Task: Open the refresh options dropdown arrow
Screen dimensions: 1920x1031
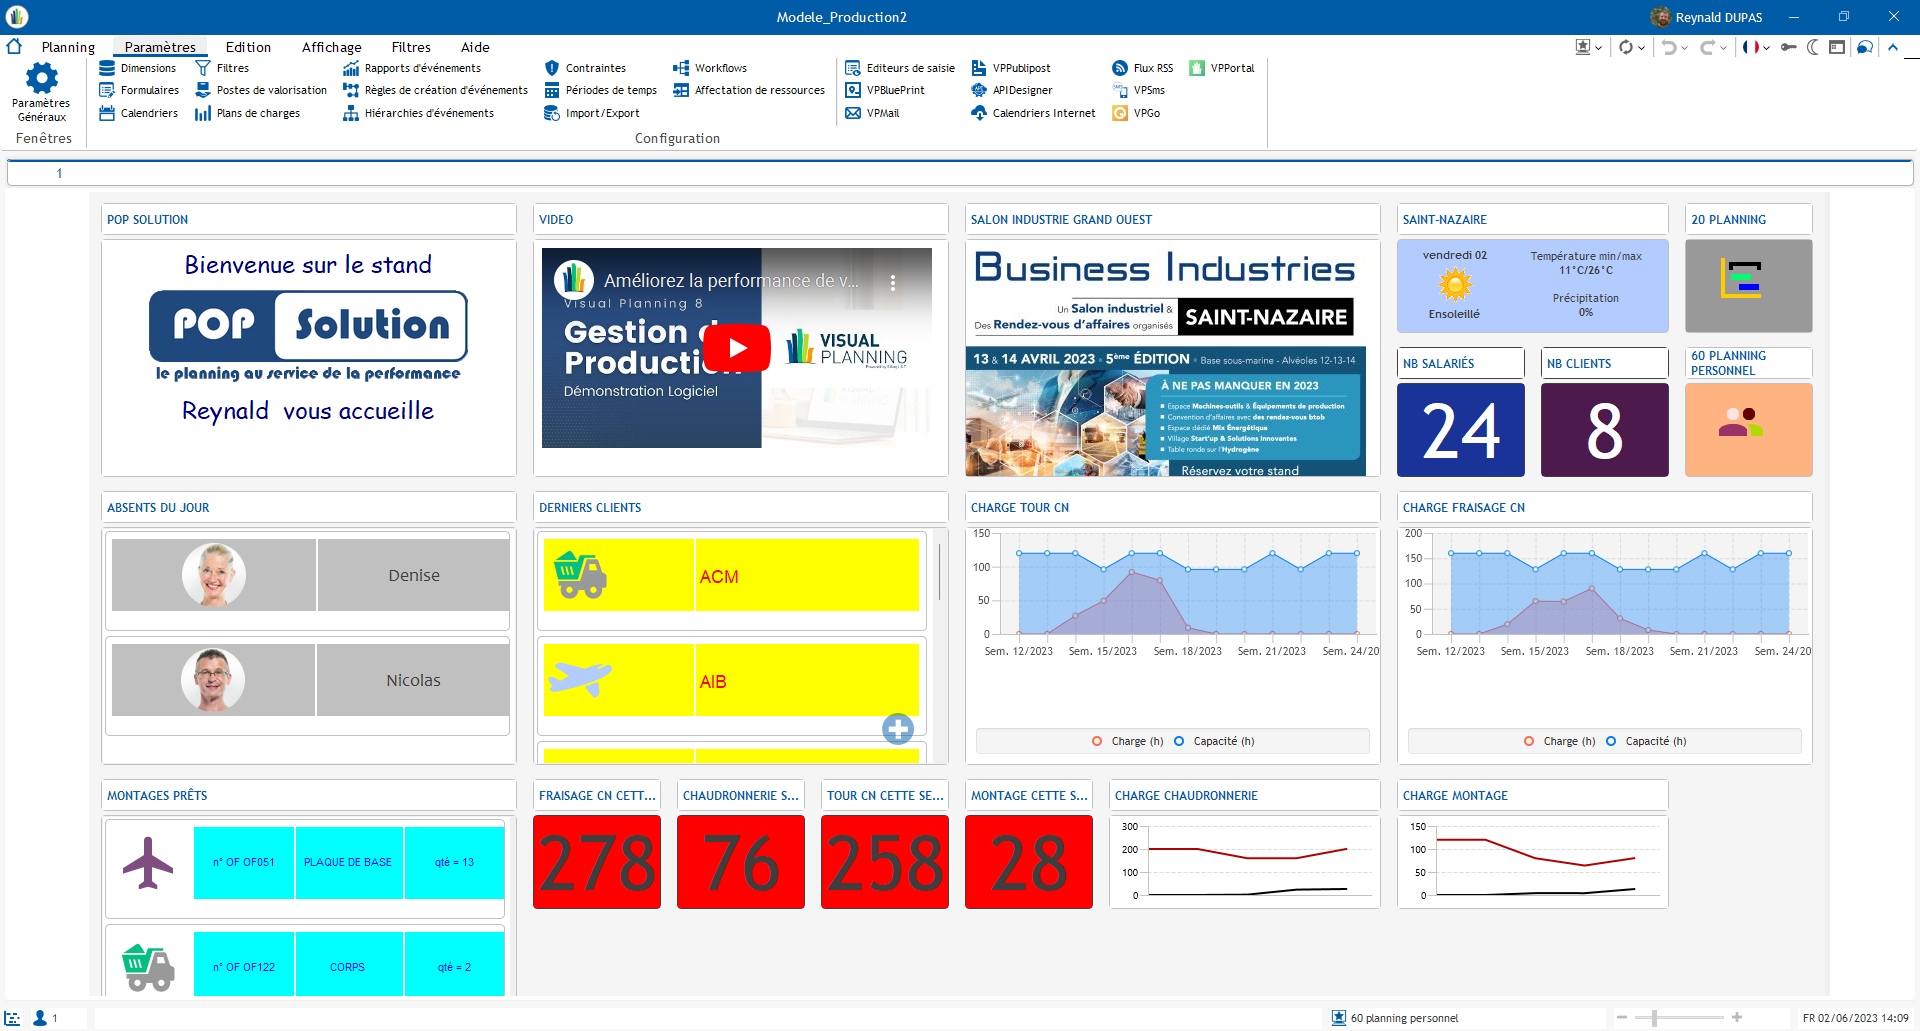Action: (1642, 48)
